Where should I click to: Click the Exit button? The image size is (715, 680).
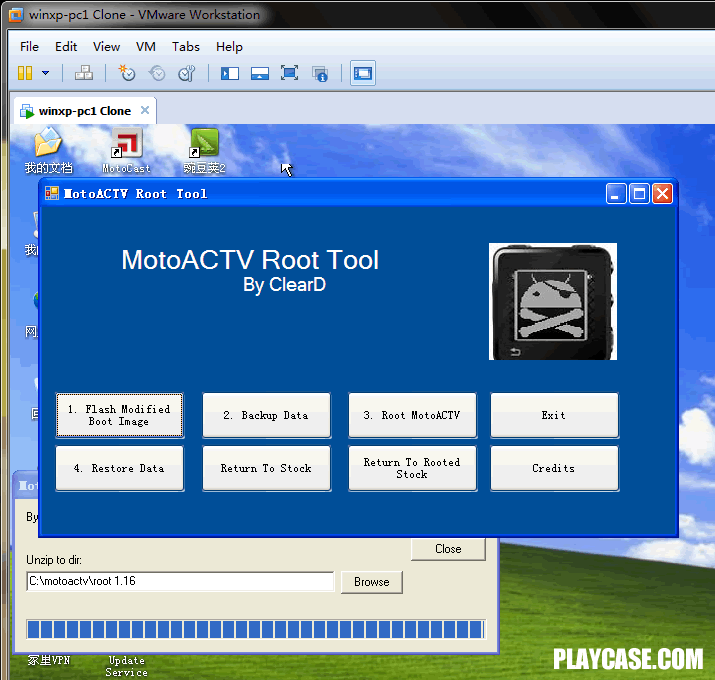click(554, 415)
